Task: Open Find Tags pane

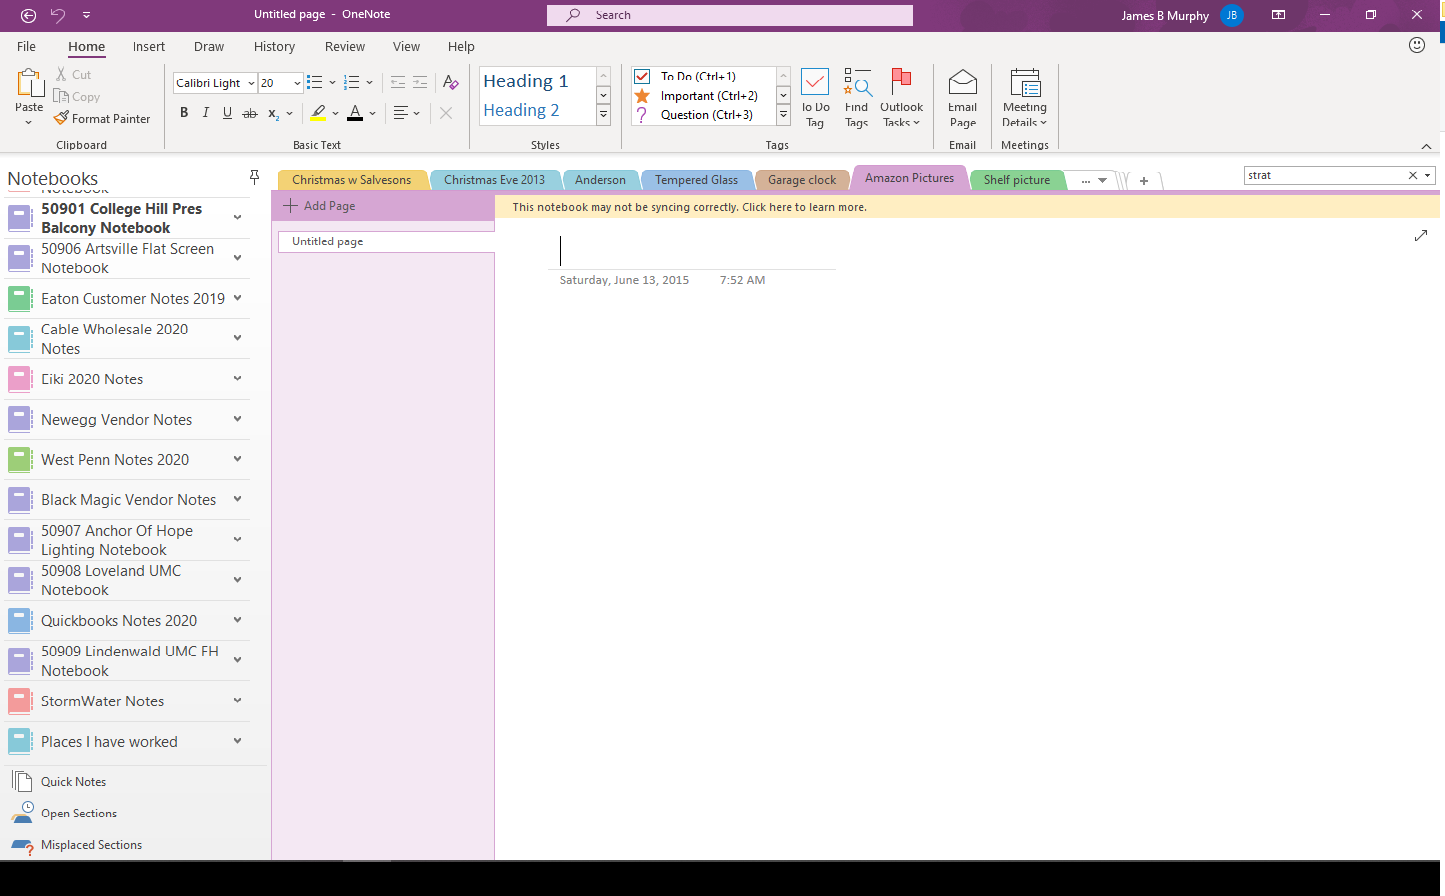Action: point(857,98)
